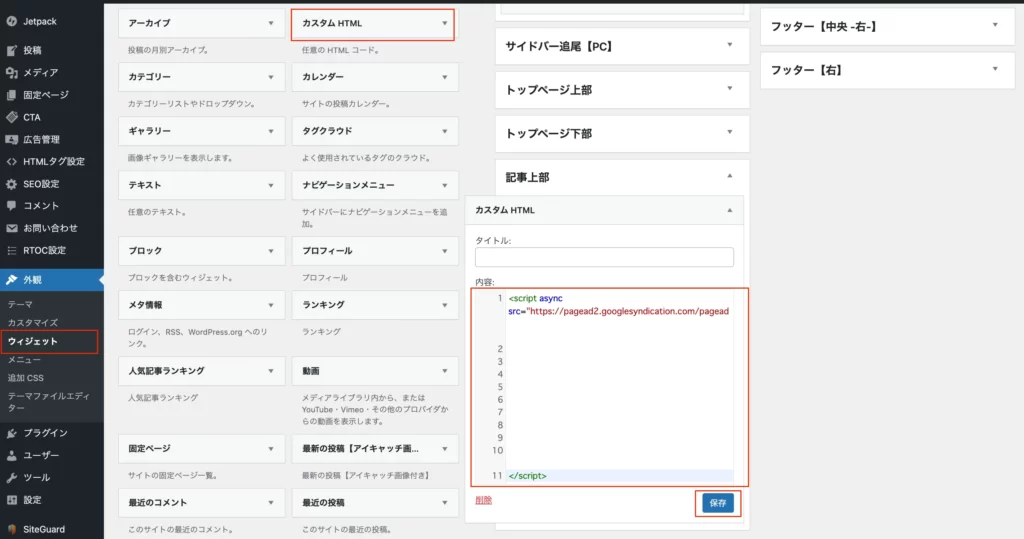Collapse the カスタム HTML widget in 記事上部
Viewport: 1024px width, 539px height.
(730, 210)
